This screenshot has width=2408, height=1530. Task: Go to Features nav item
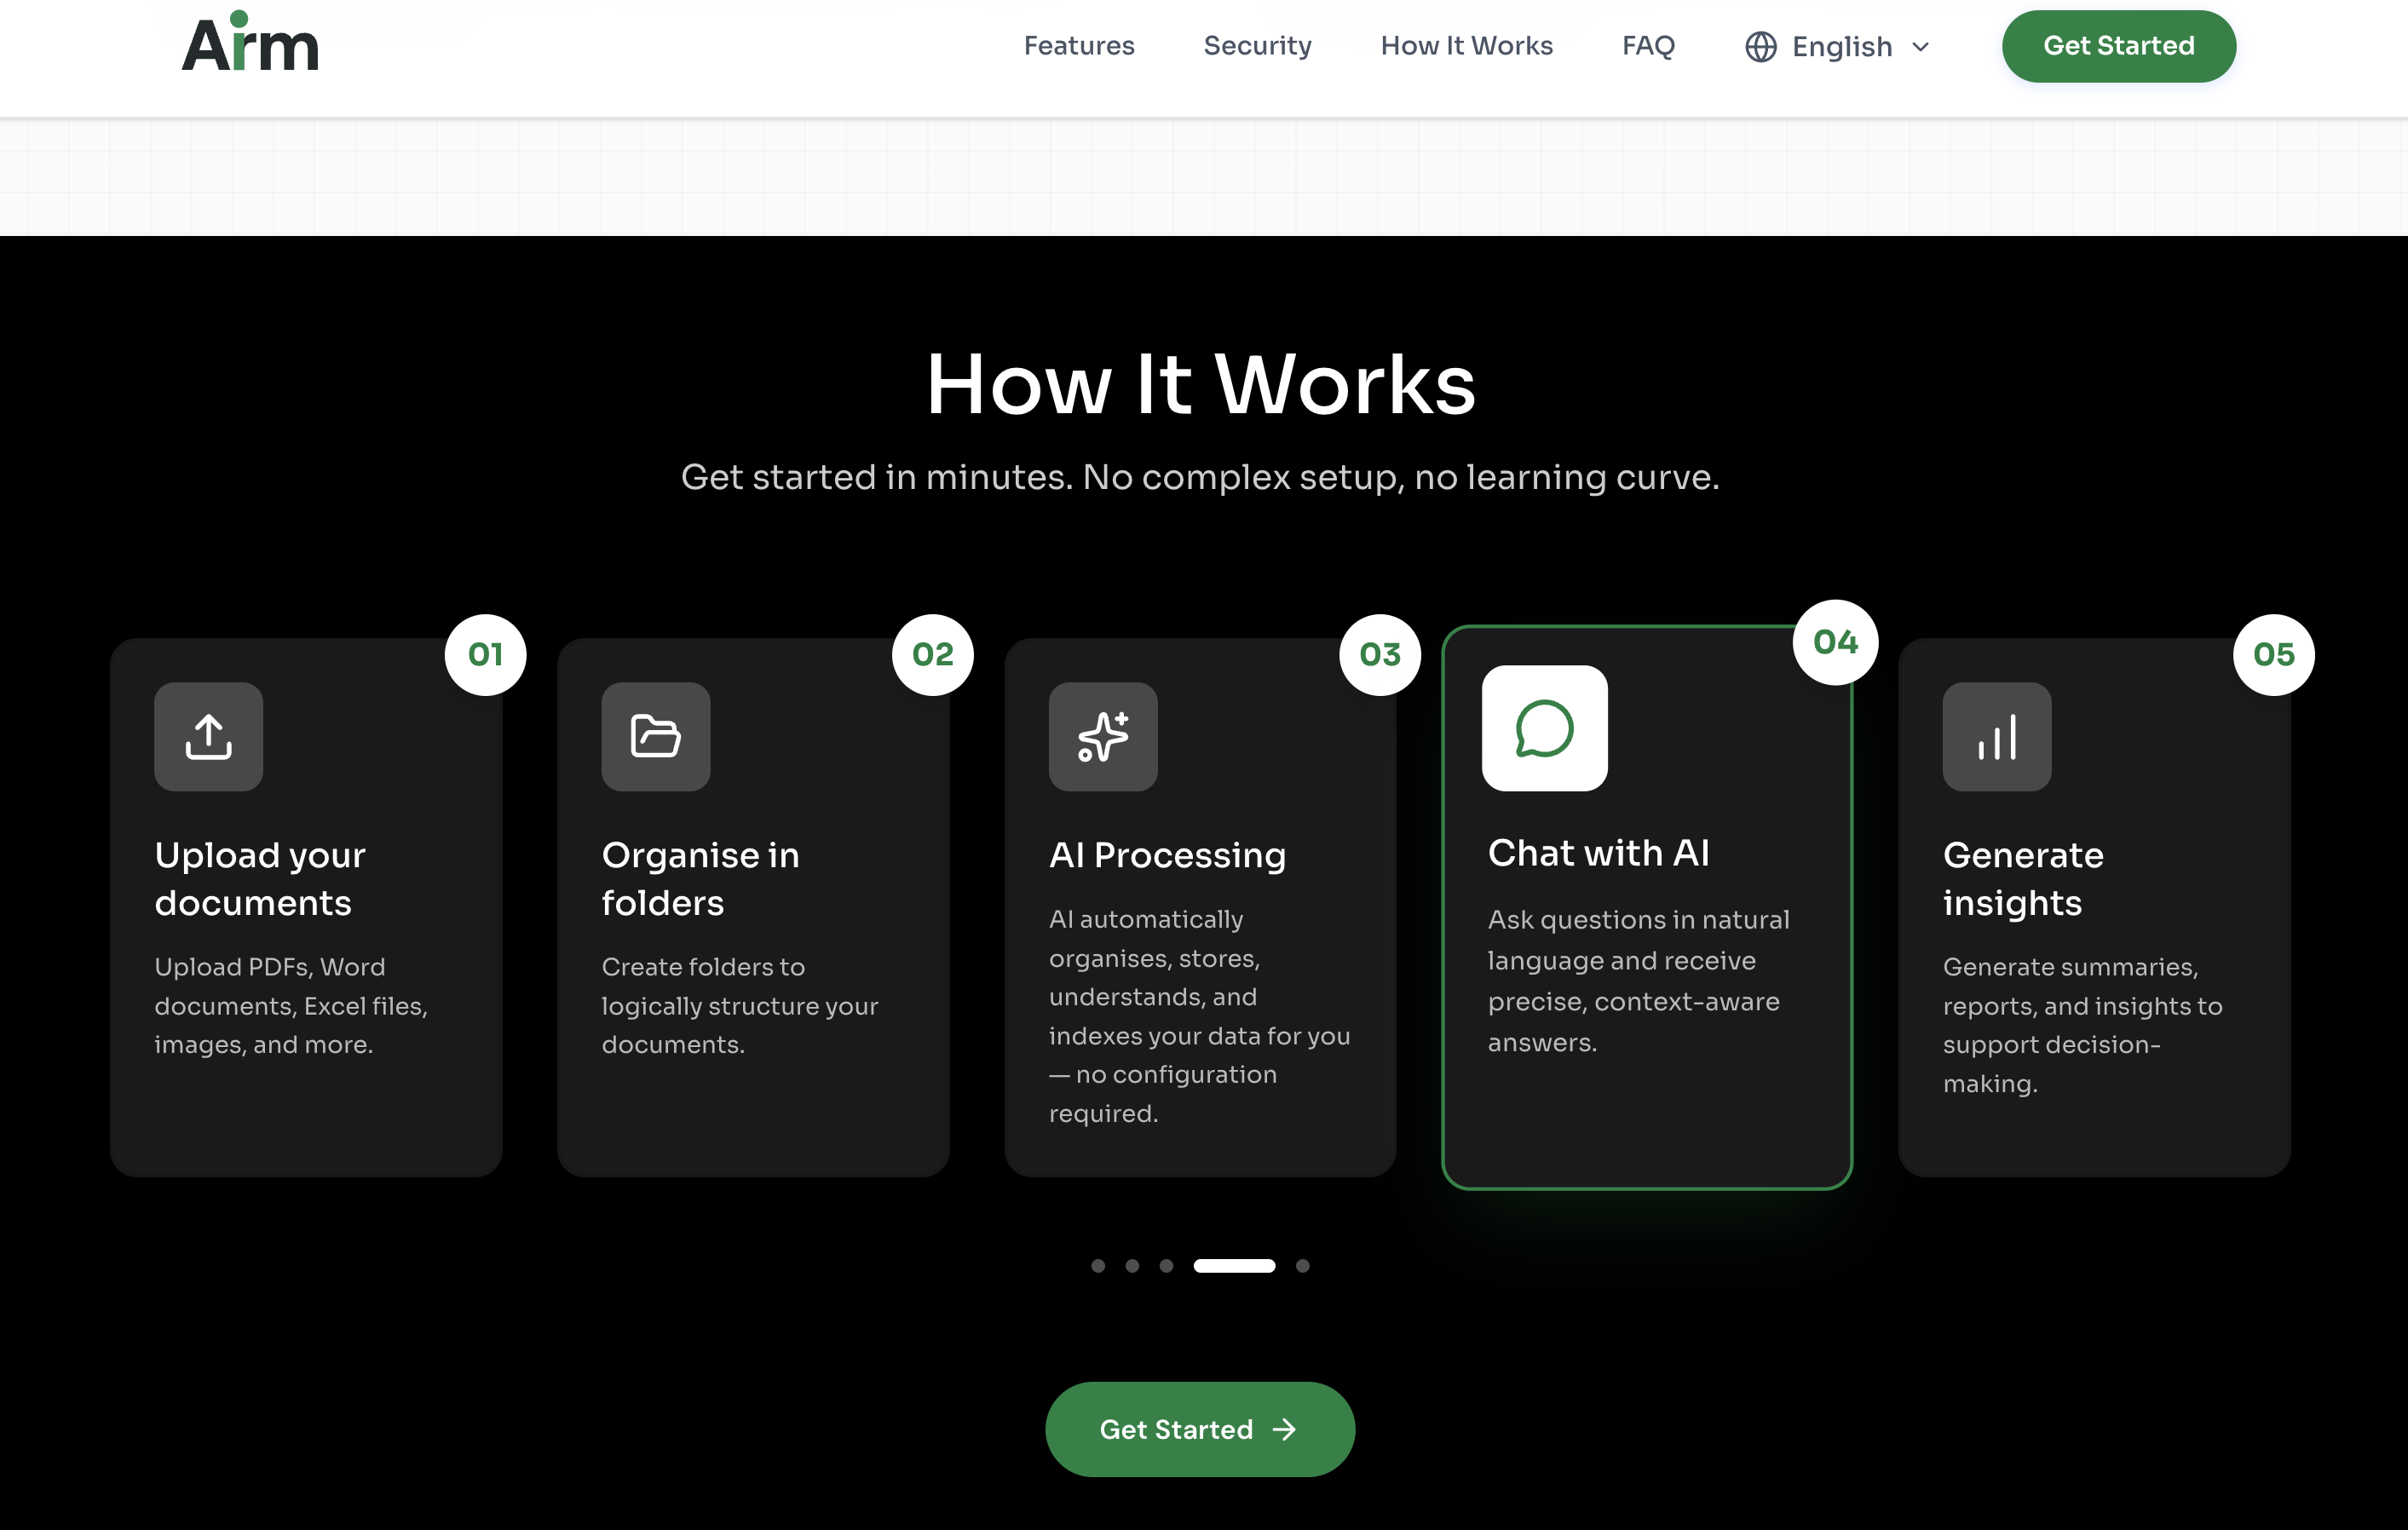tap(1079, 46)
